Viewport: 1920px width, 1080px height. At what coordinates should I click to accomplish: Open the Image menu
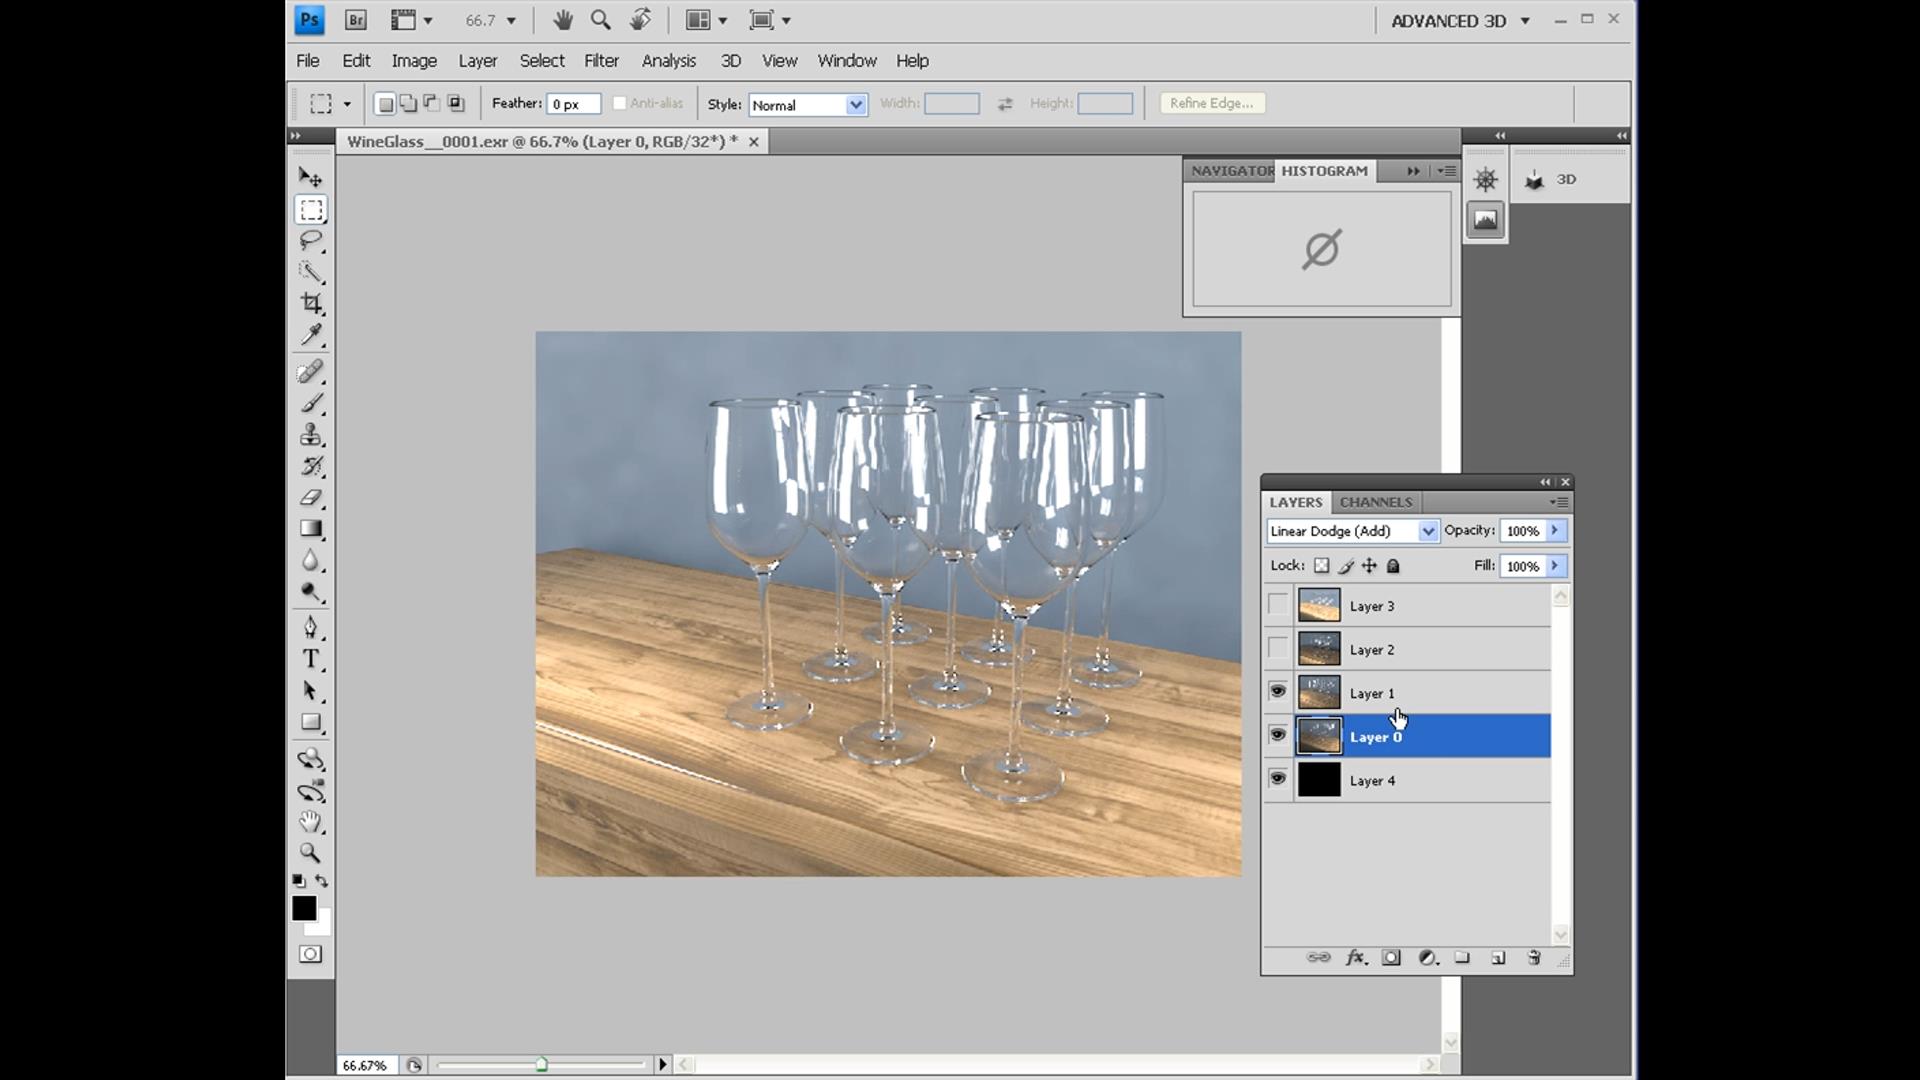point(414,61)
